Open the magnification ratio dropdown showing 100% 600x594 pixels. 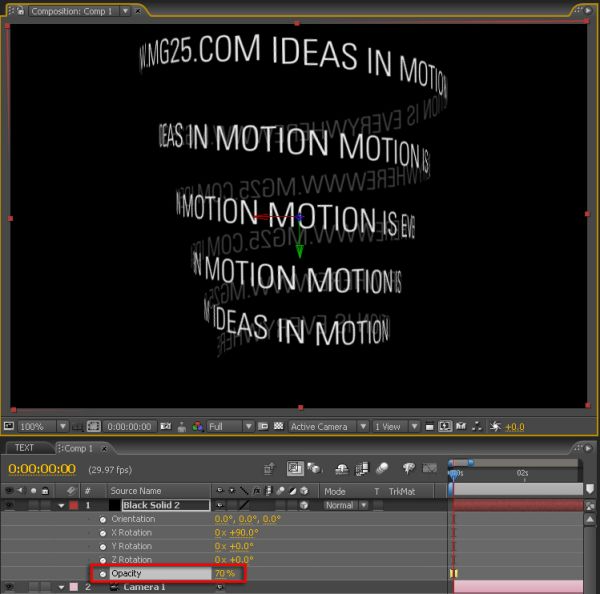coord(42,426)
